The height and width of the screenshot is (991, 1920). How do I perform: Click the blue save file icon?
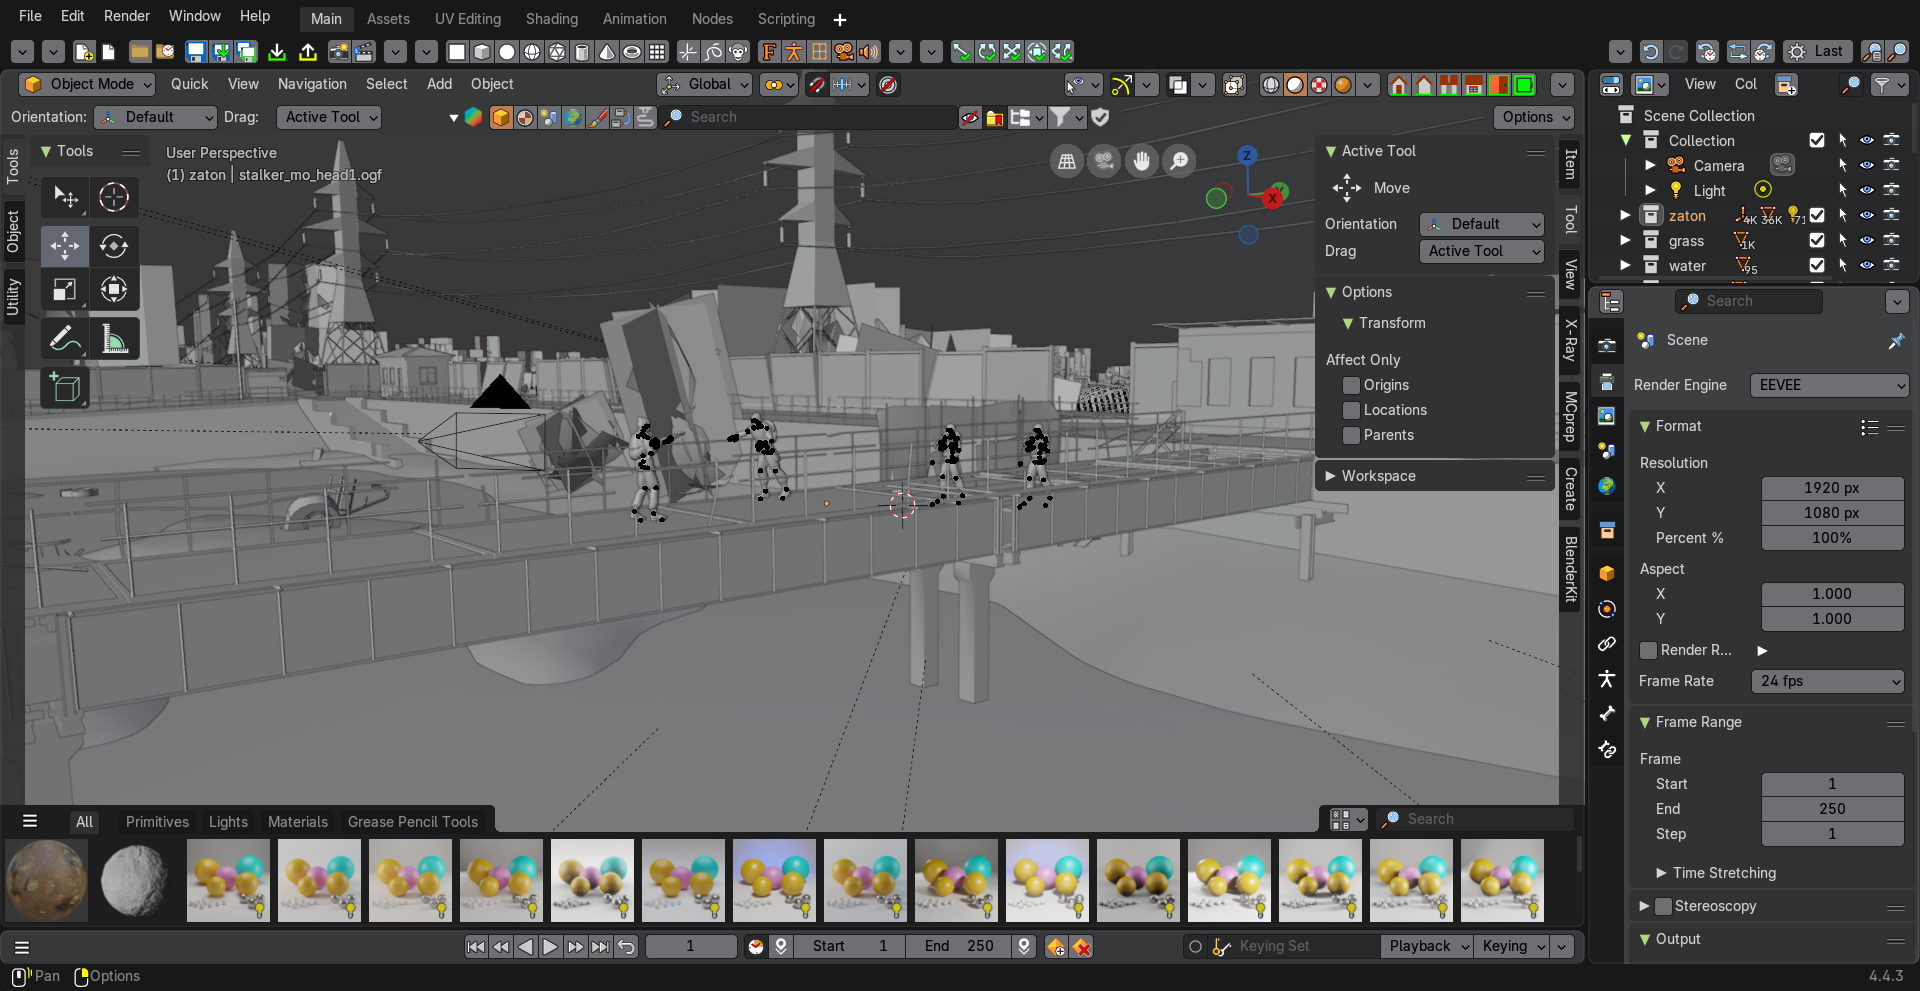pyautogui.click(x=196, y=52)
